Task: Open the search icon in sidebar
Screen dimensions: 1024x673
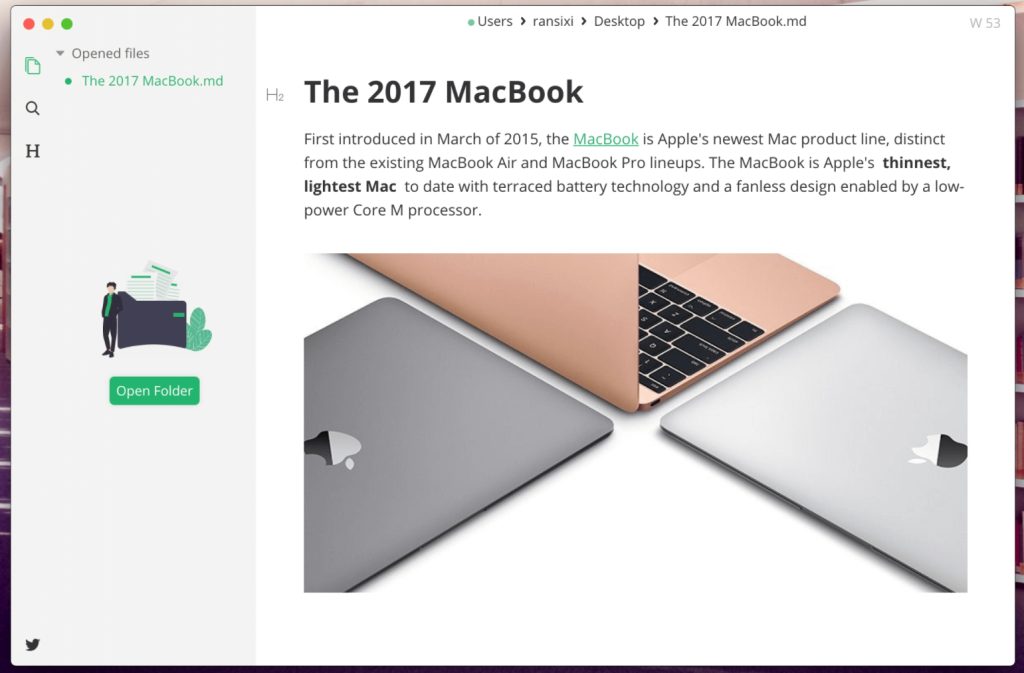Action: (x=33, y=108)
